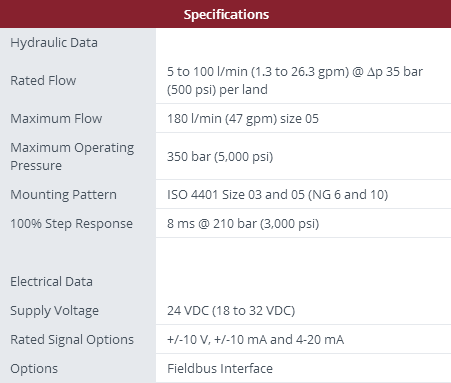This screenshot has width=451, height=383.
Task: Click the 100% Step Response label
Action: [71, 224]
